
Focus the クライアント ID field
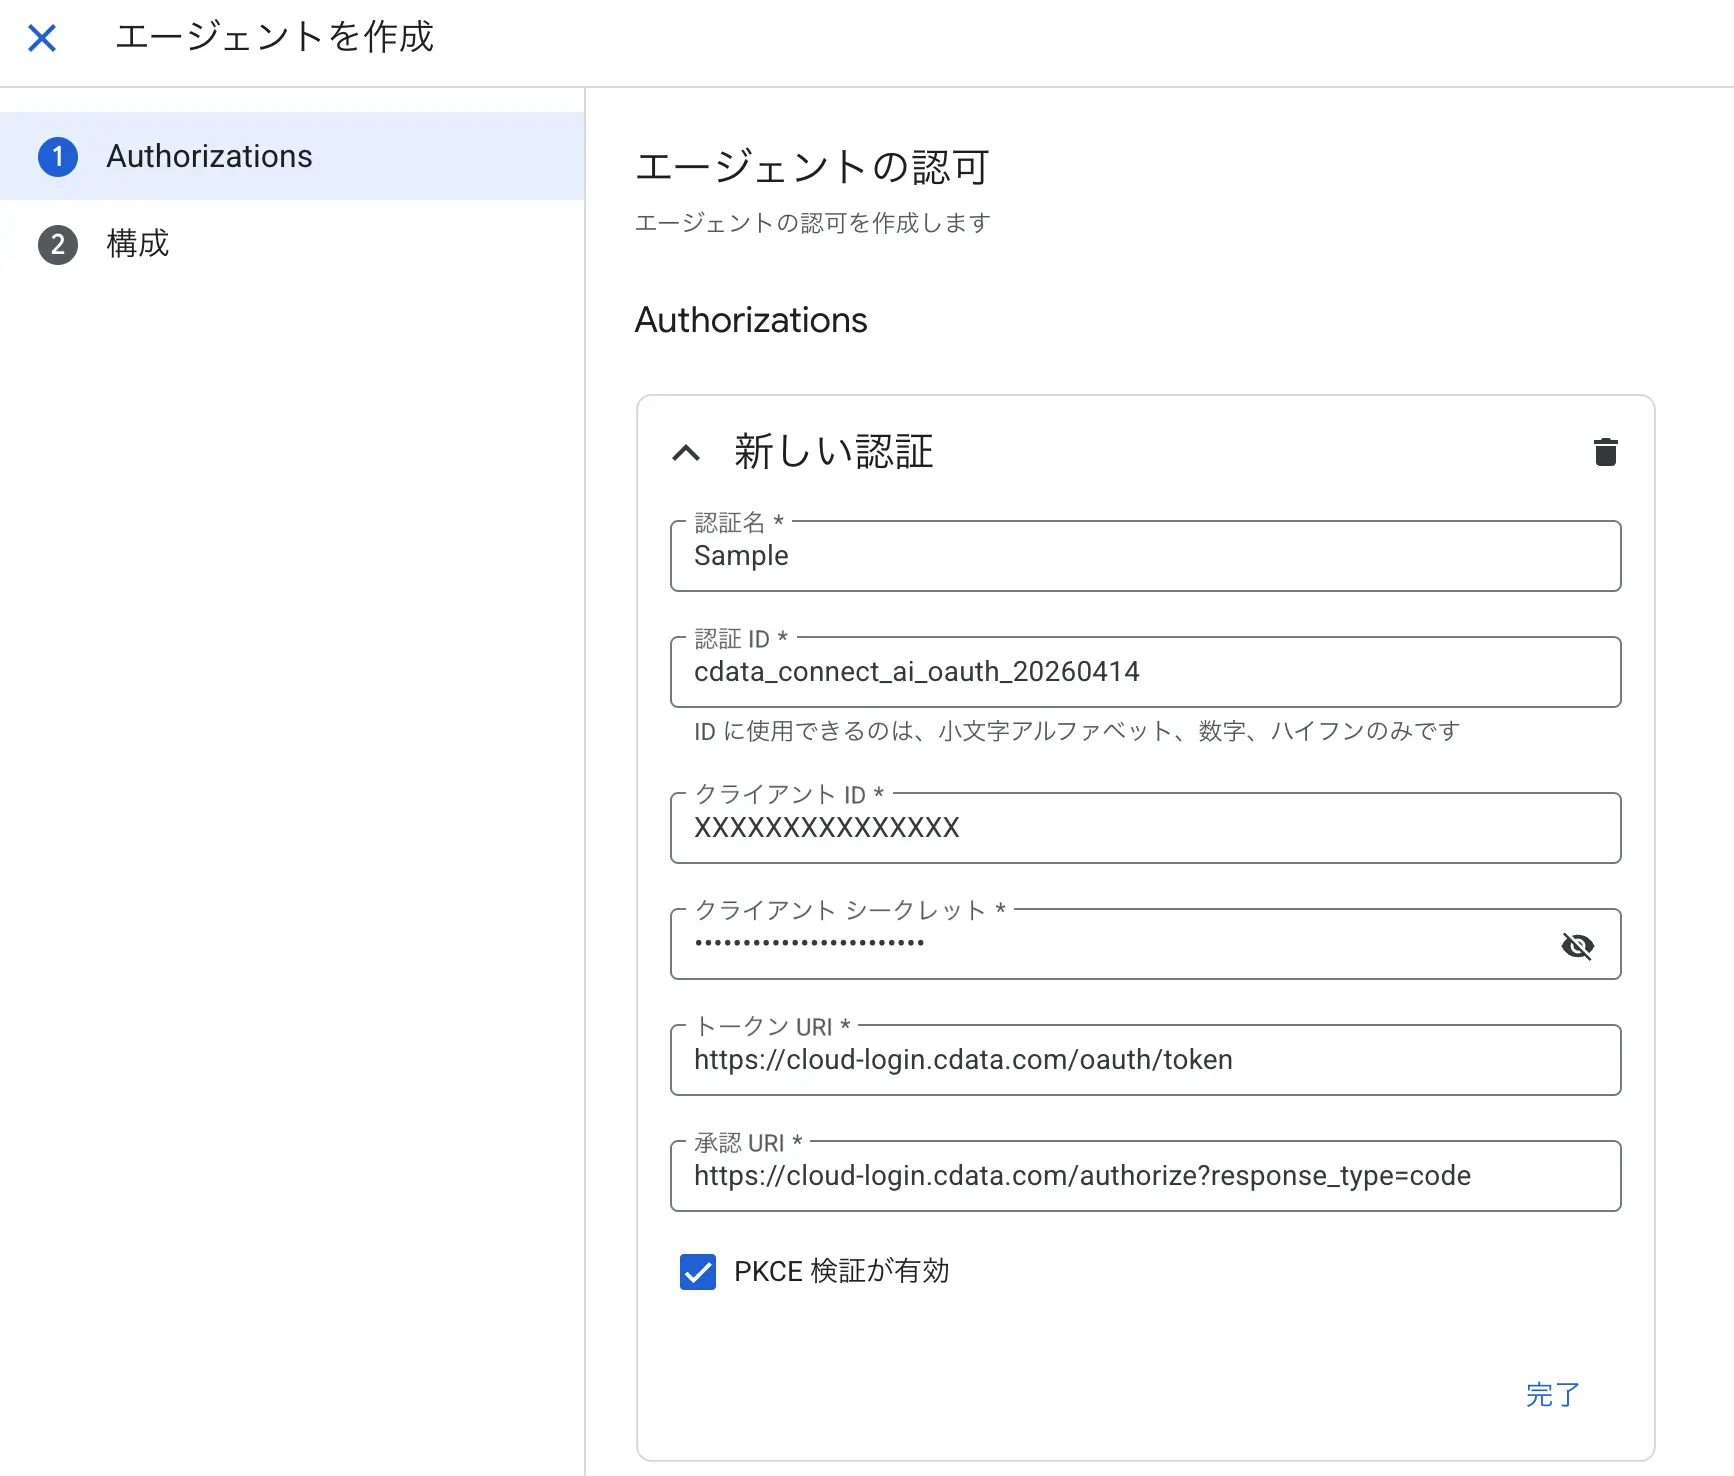click(x=1100, y=827)
